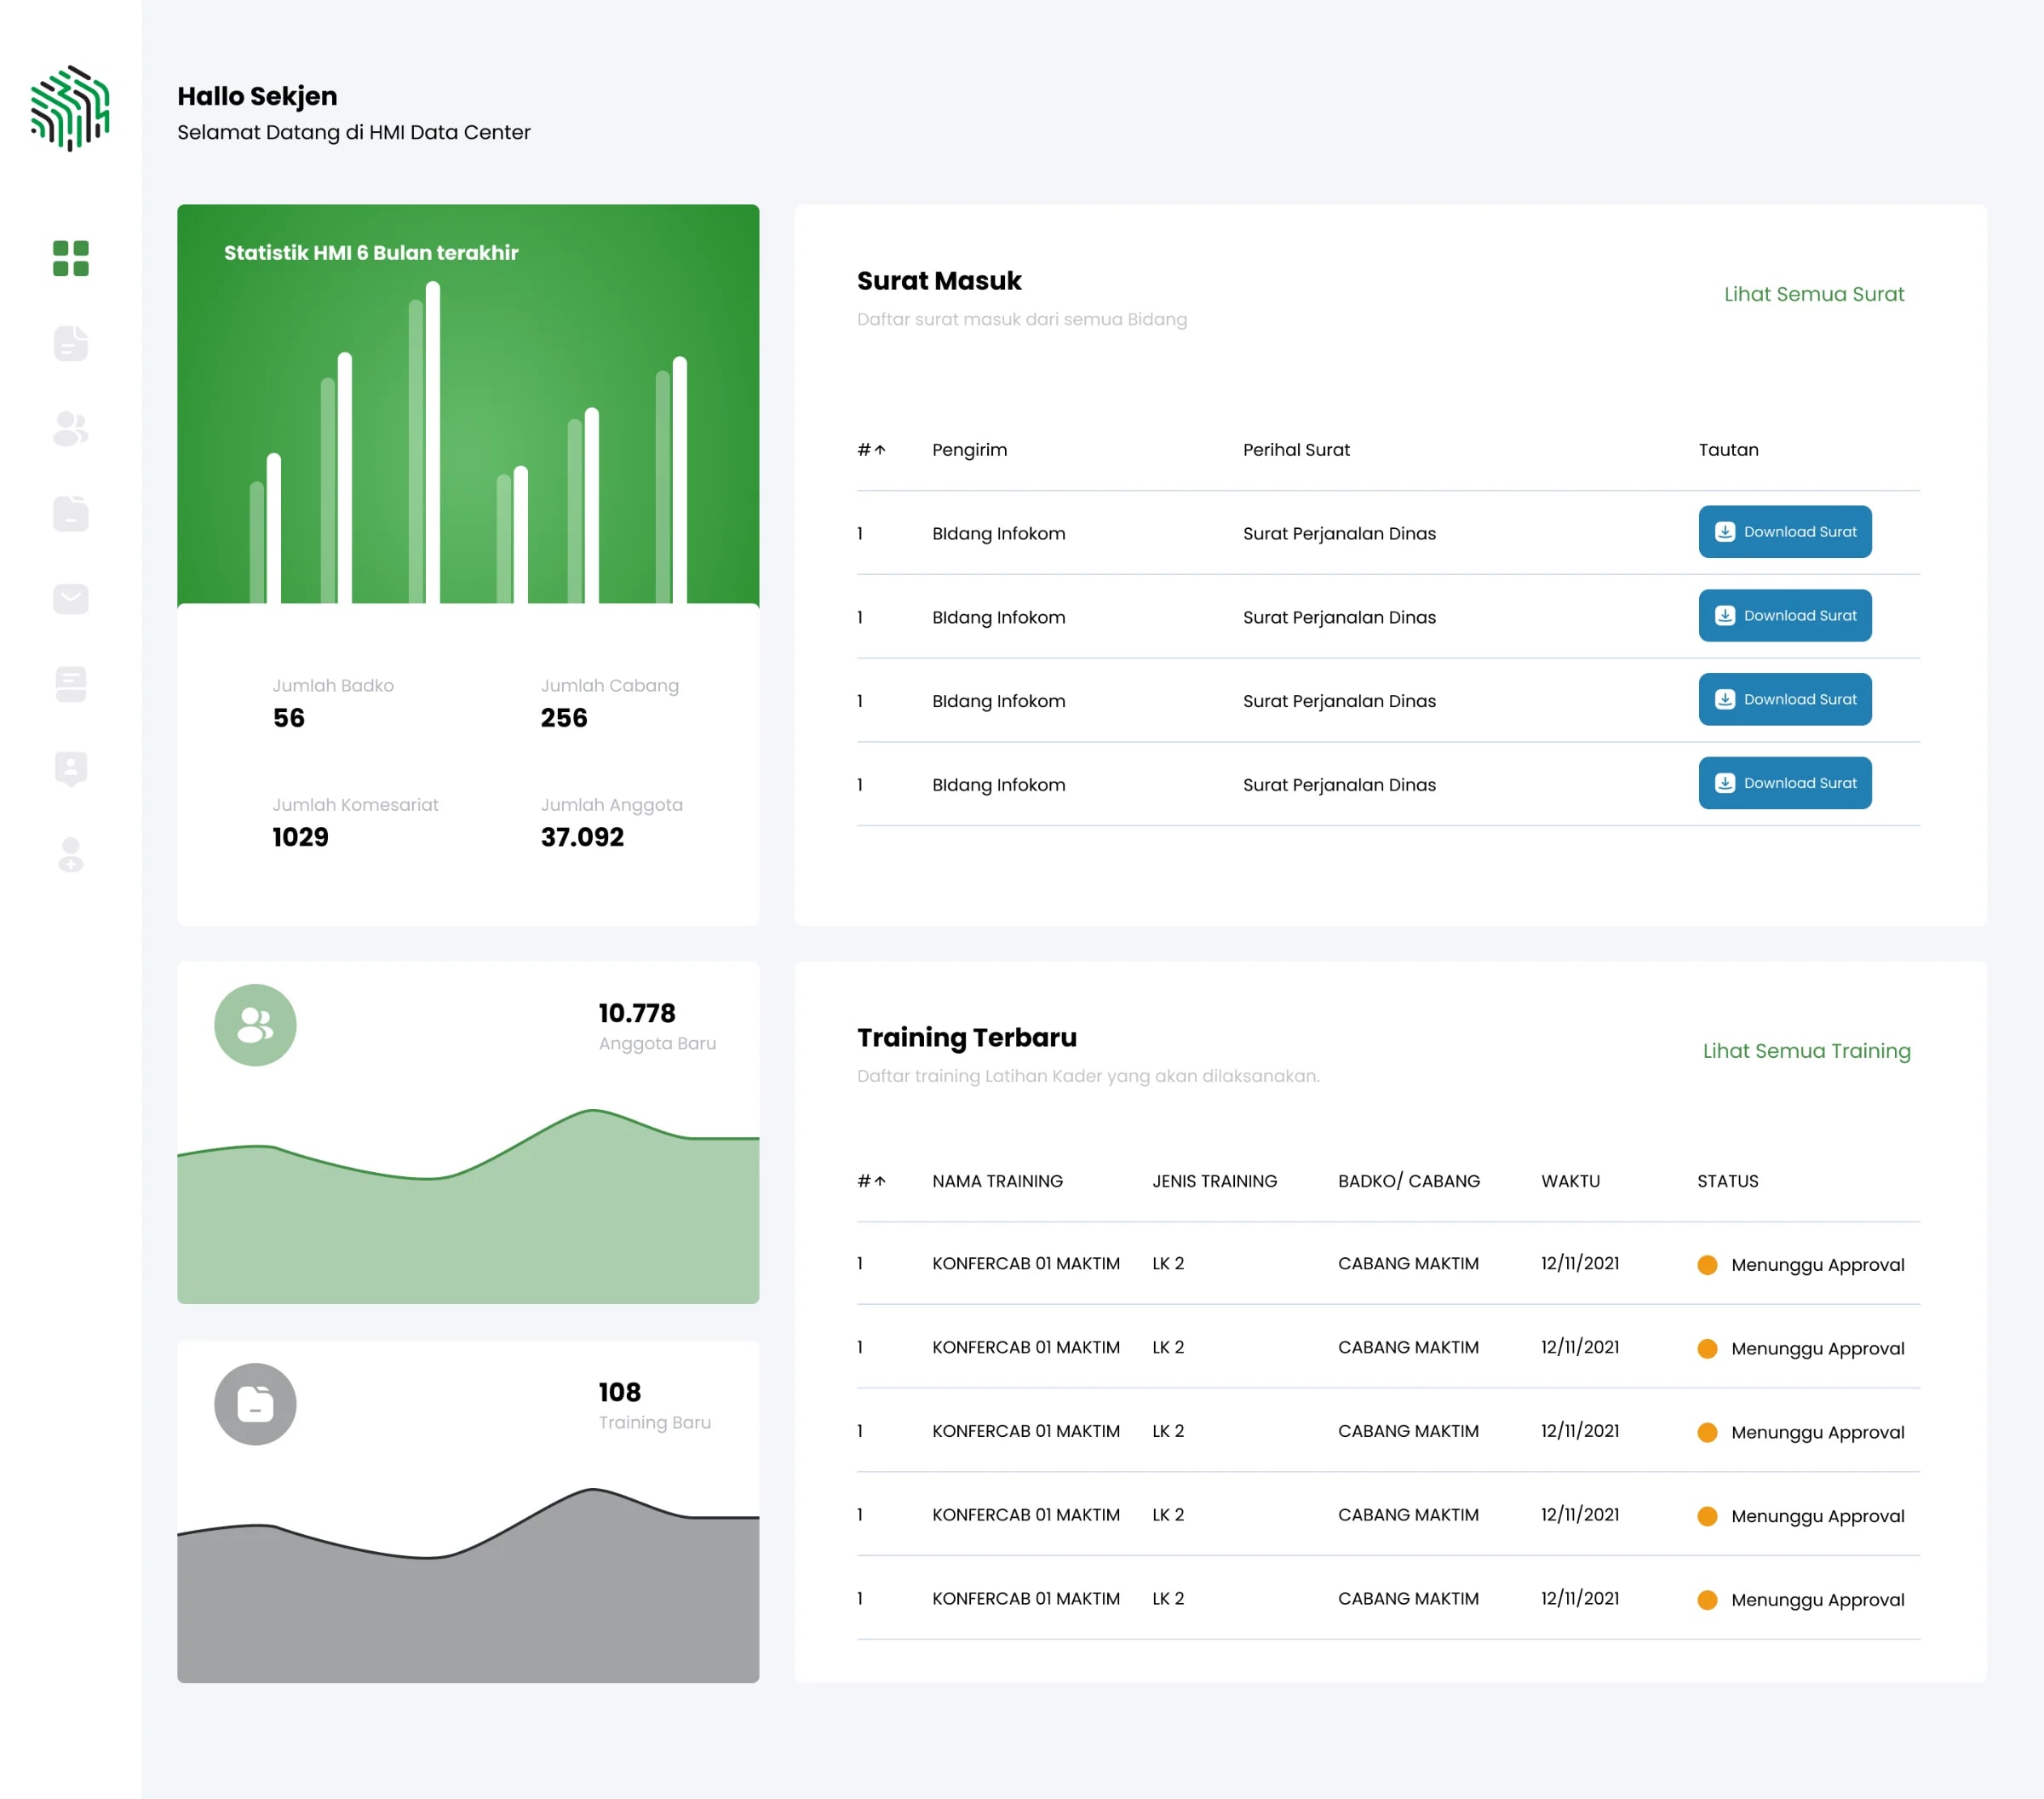Click Download Surat in first row

(1785, 532)
